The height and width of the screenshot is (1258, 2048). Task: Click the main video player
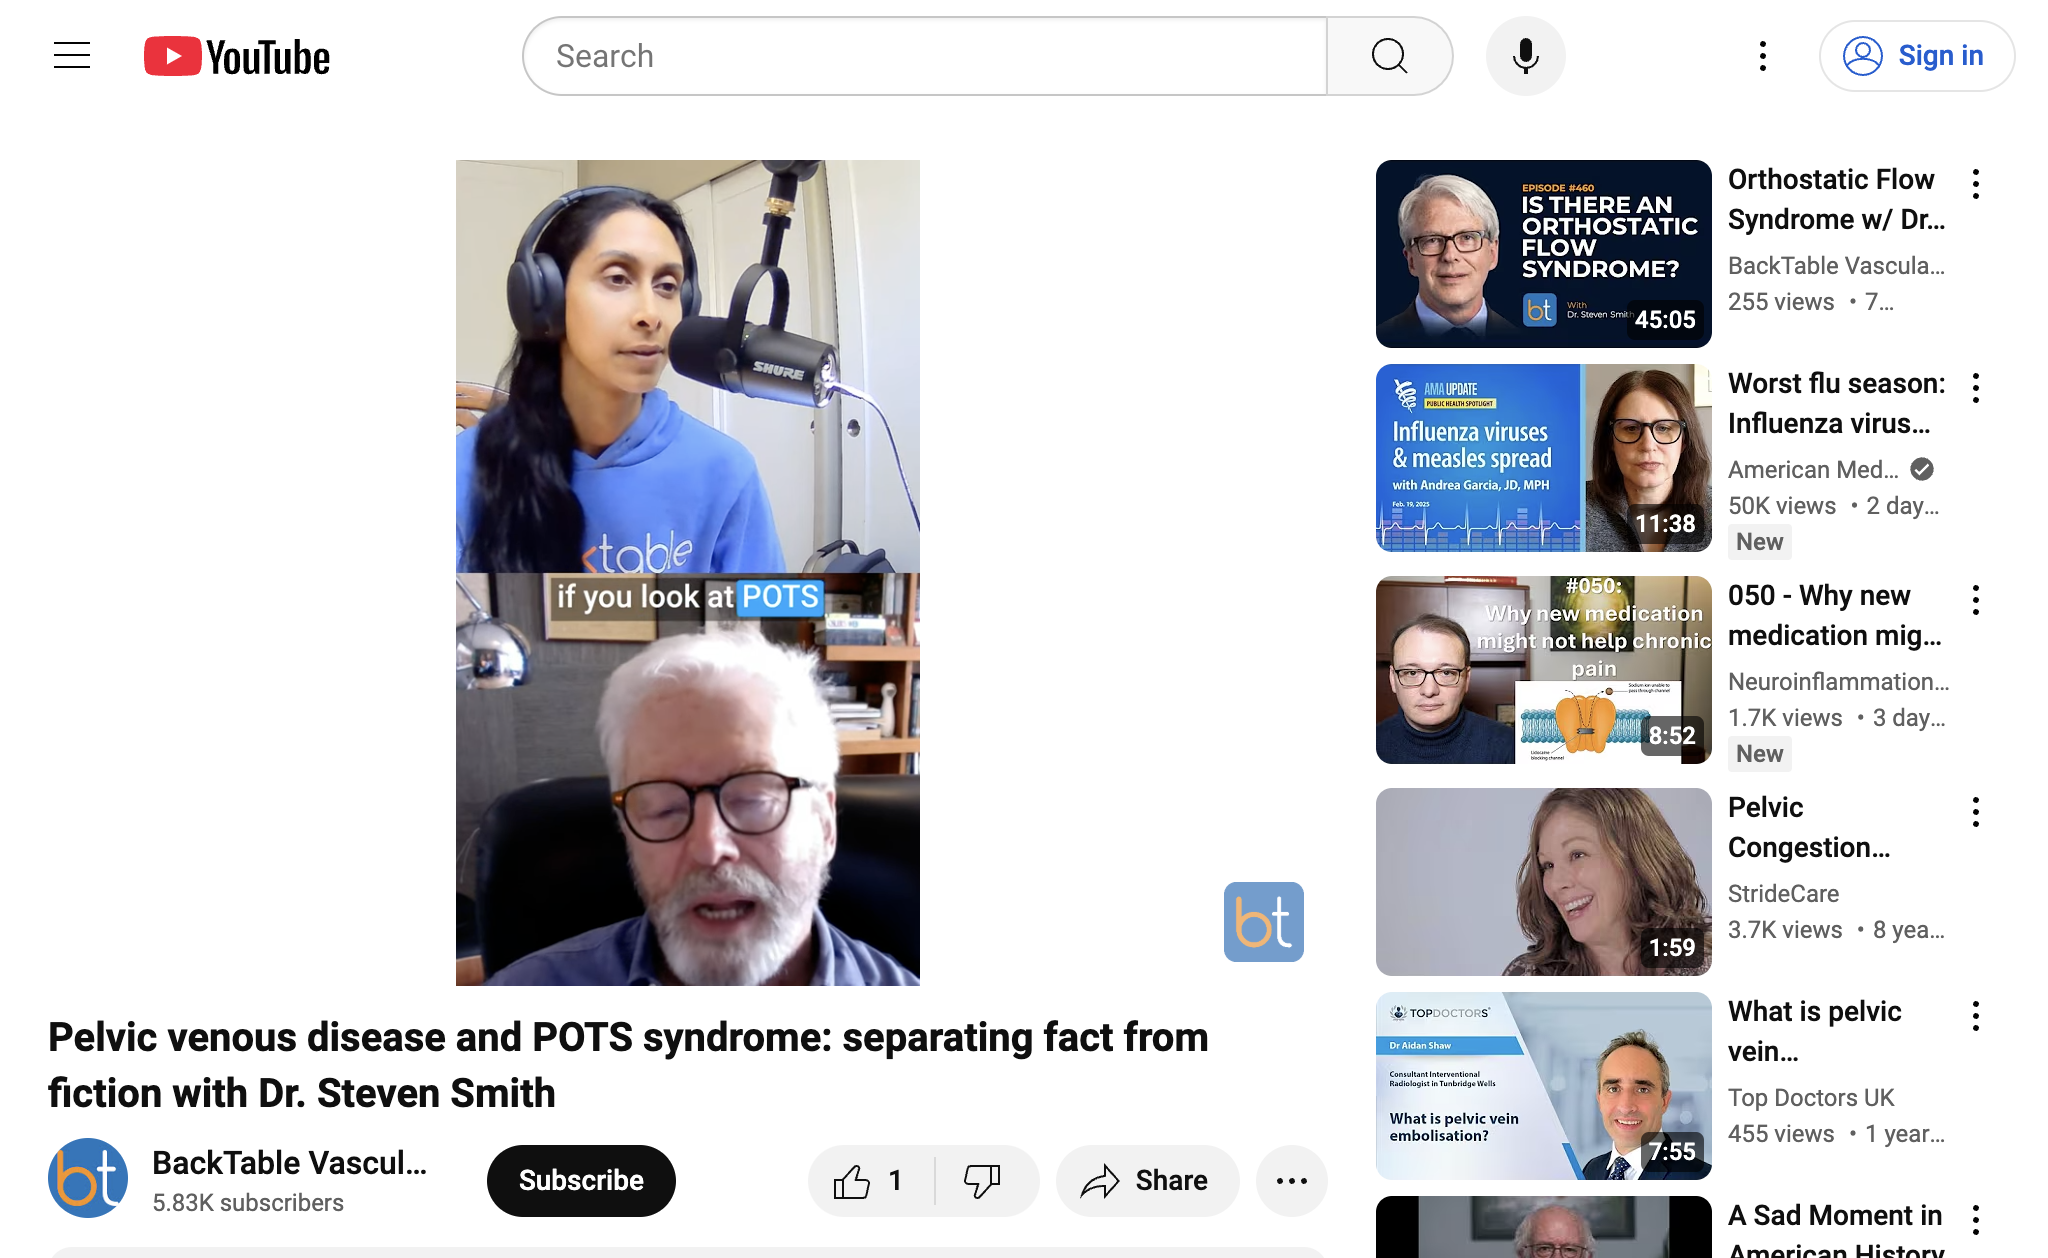point(688,572)
